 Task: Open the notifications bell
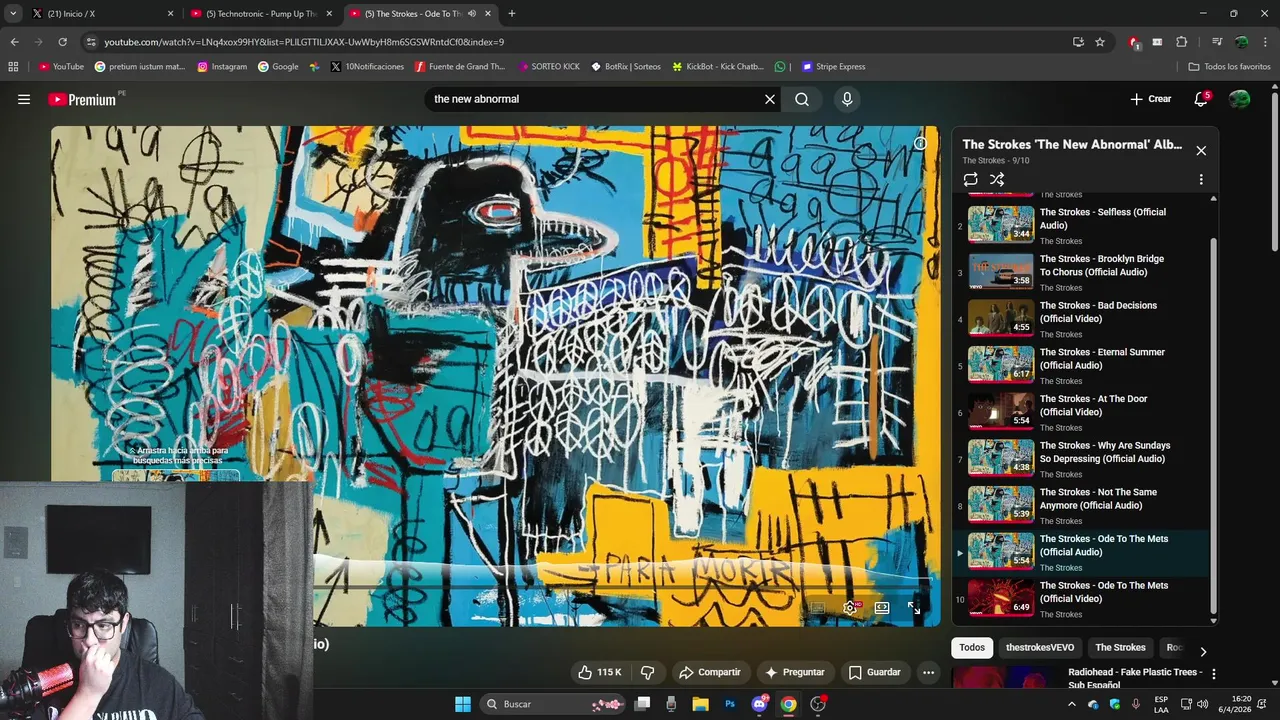[x=1201, y=99]
